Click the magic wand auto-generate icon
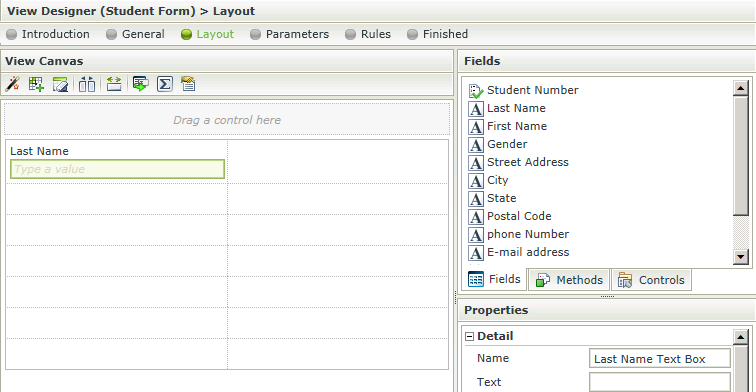 tap(13, 84)
